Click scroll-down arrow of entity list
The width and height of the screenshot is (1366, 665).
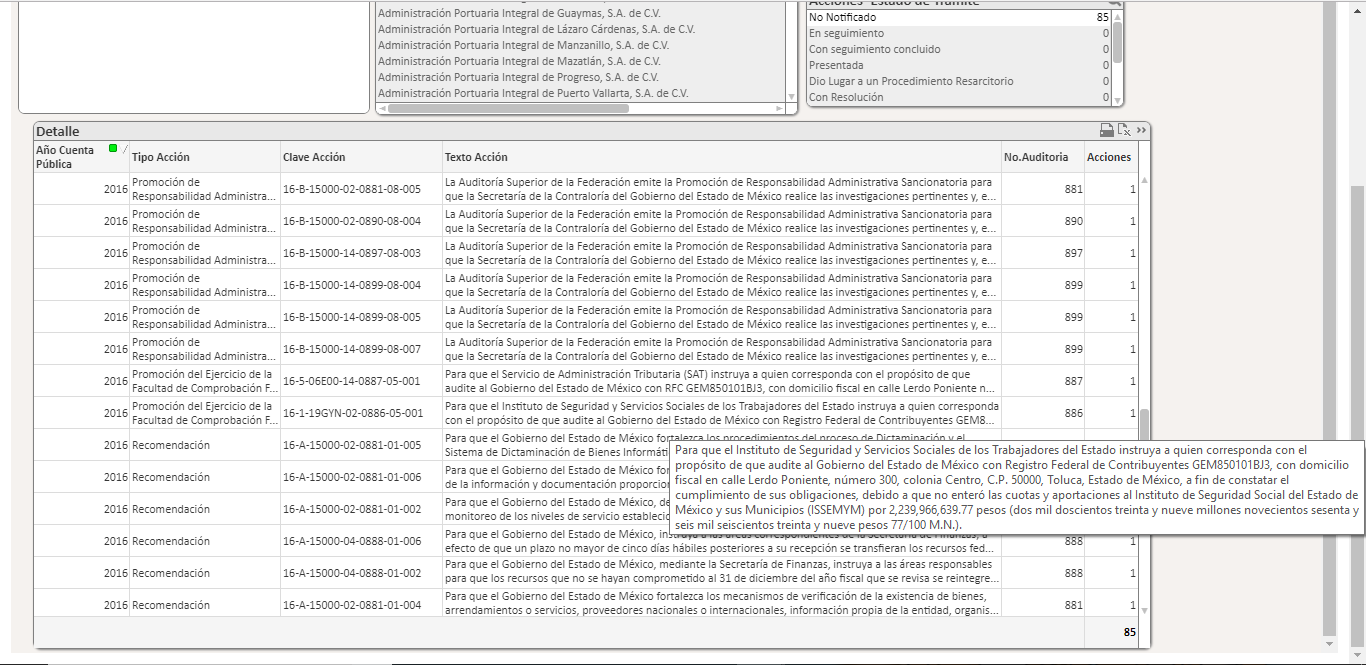(x=792, y=97)
